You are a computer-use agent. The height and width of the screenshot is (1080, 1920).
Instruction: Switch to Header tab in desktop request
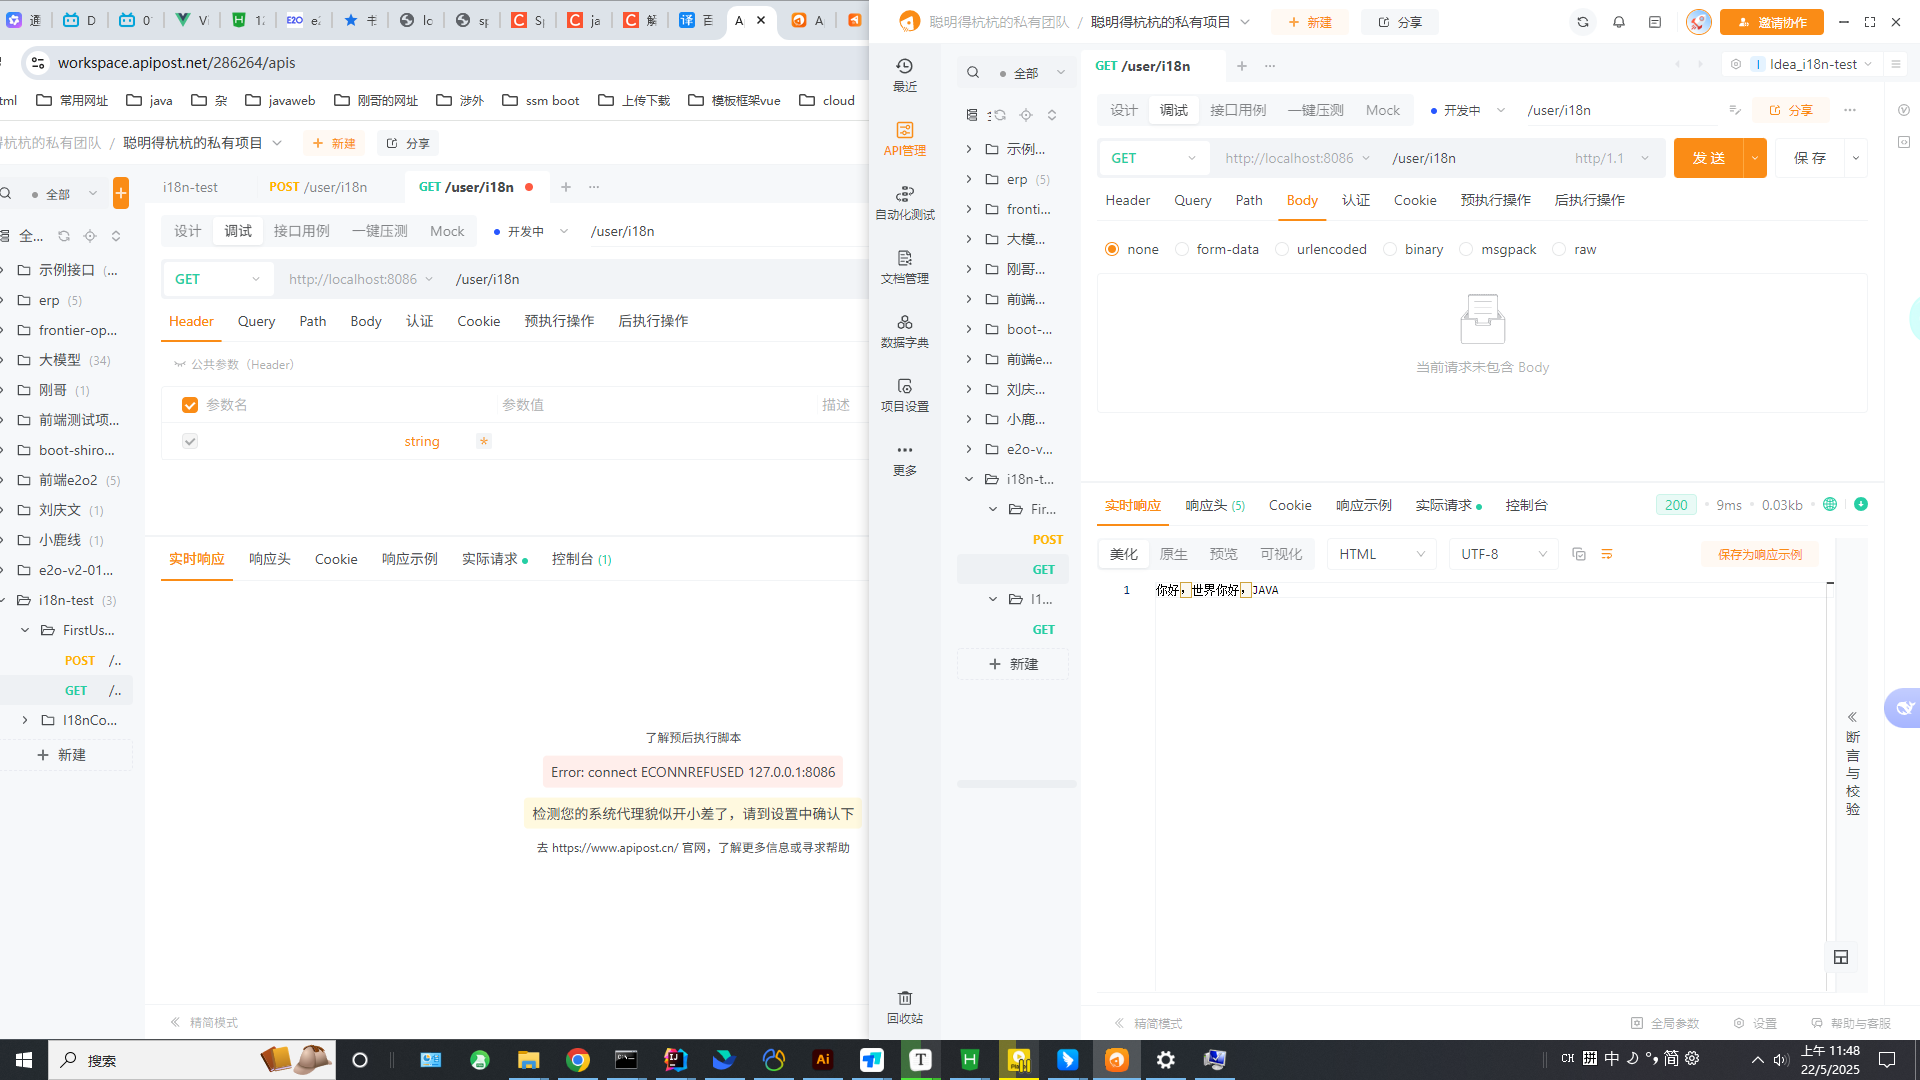click(1127, 200)
